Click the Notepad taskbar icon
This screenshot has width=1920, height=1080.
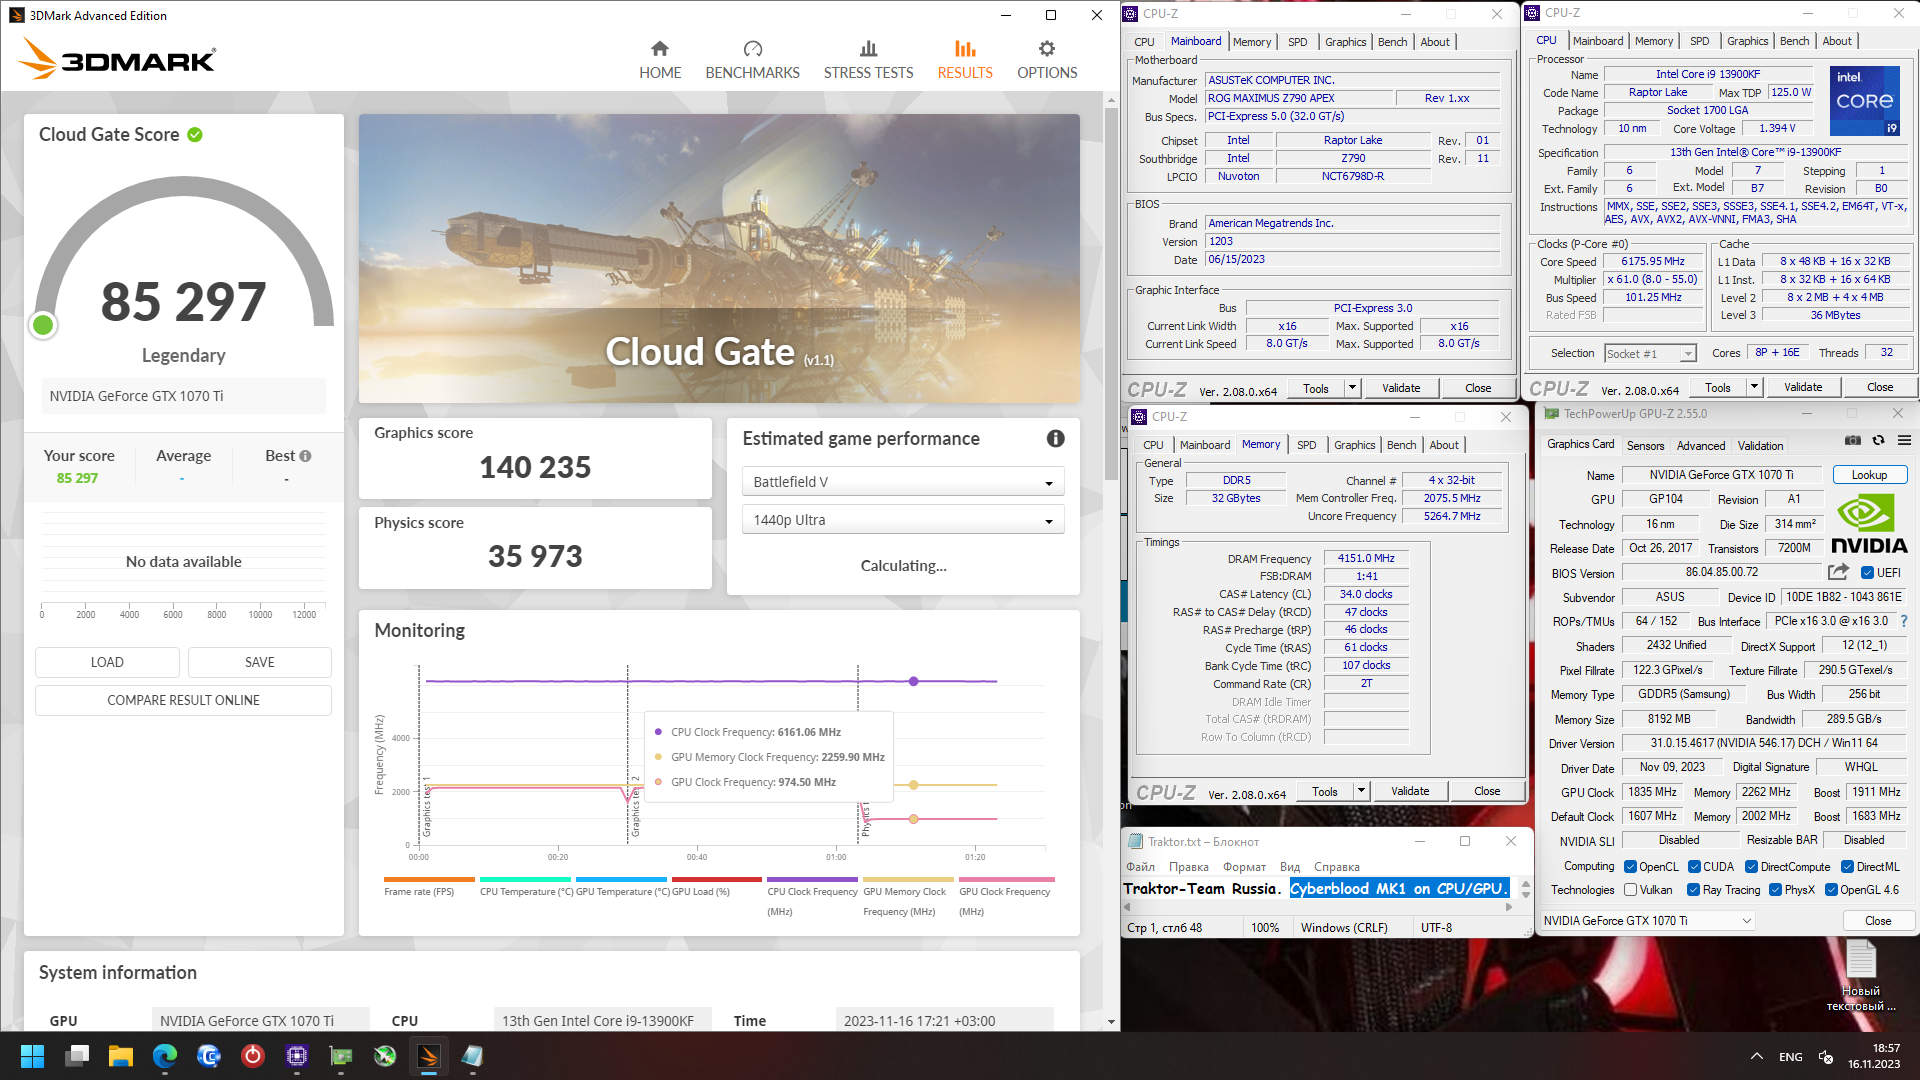coord(473,1056)
